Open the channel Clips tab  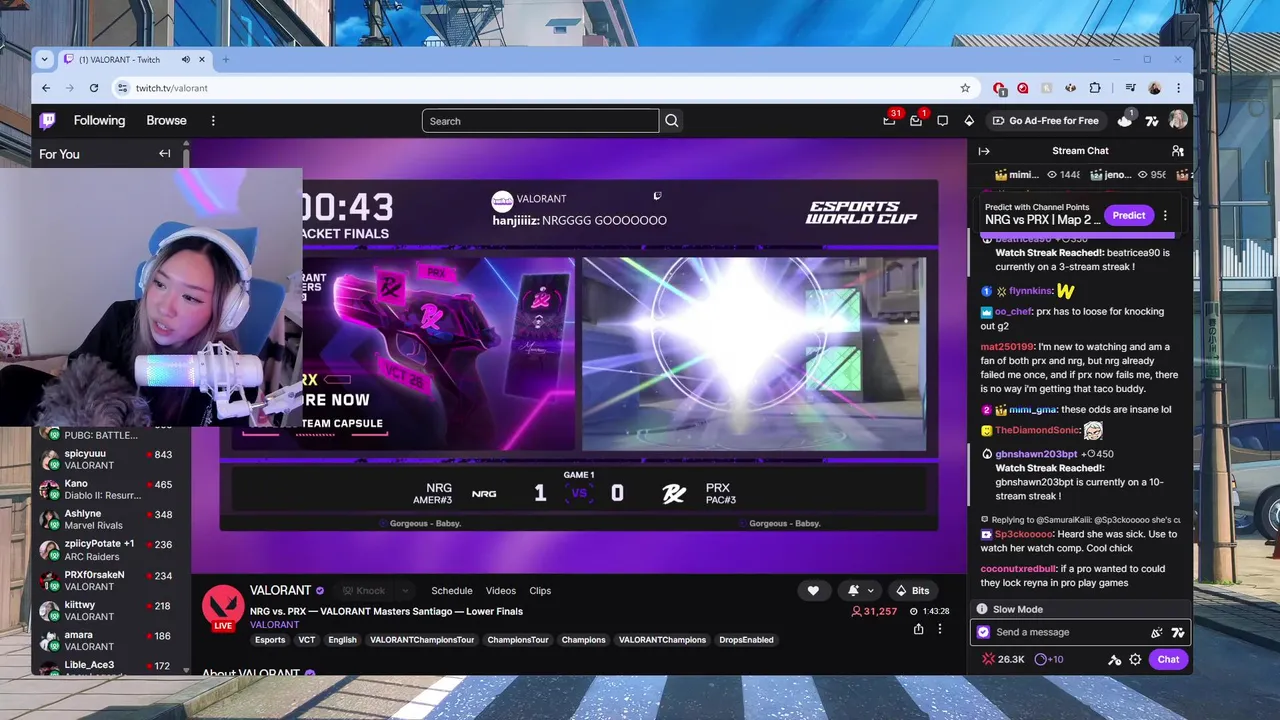pyautogui.click(x=540, y=591)
